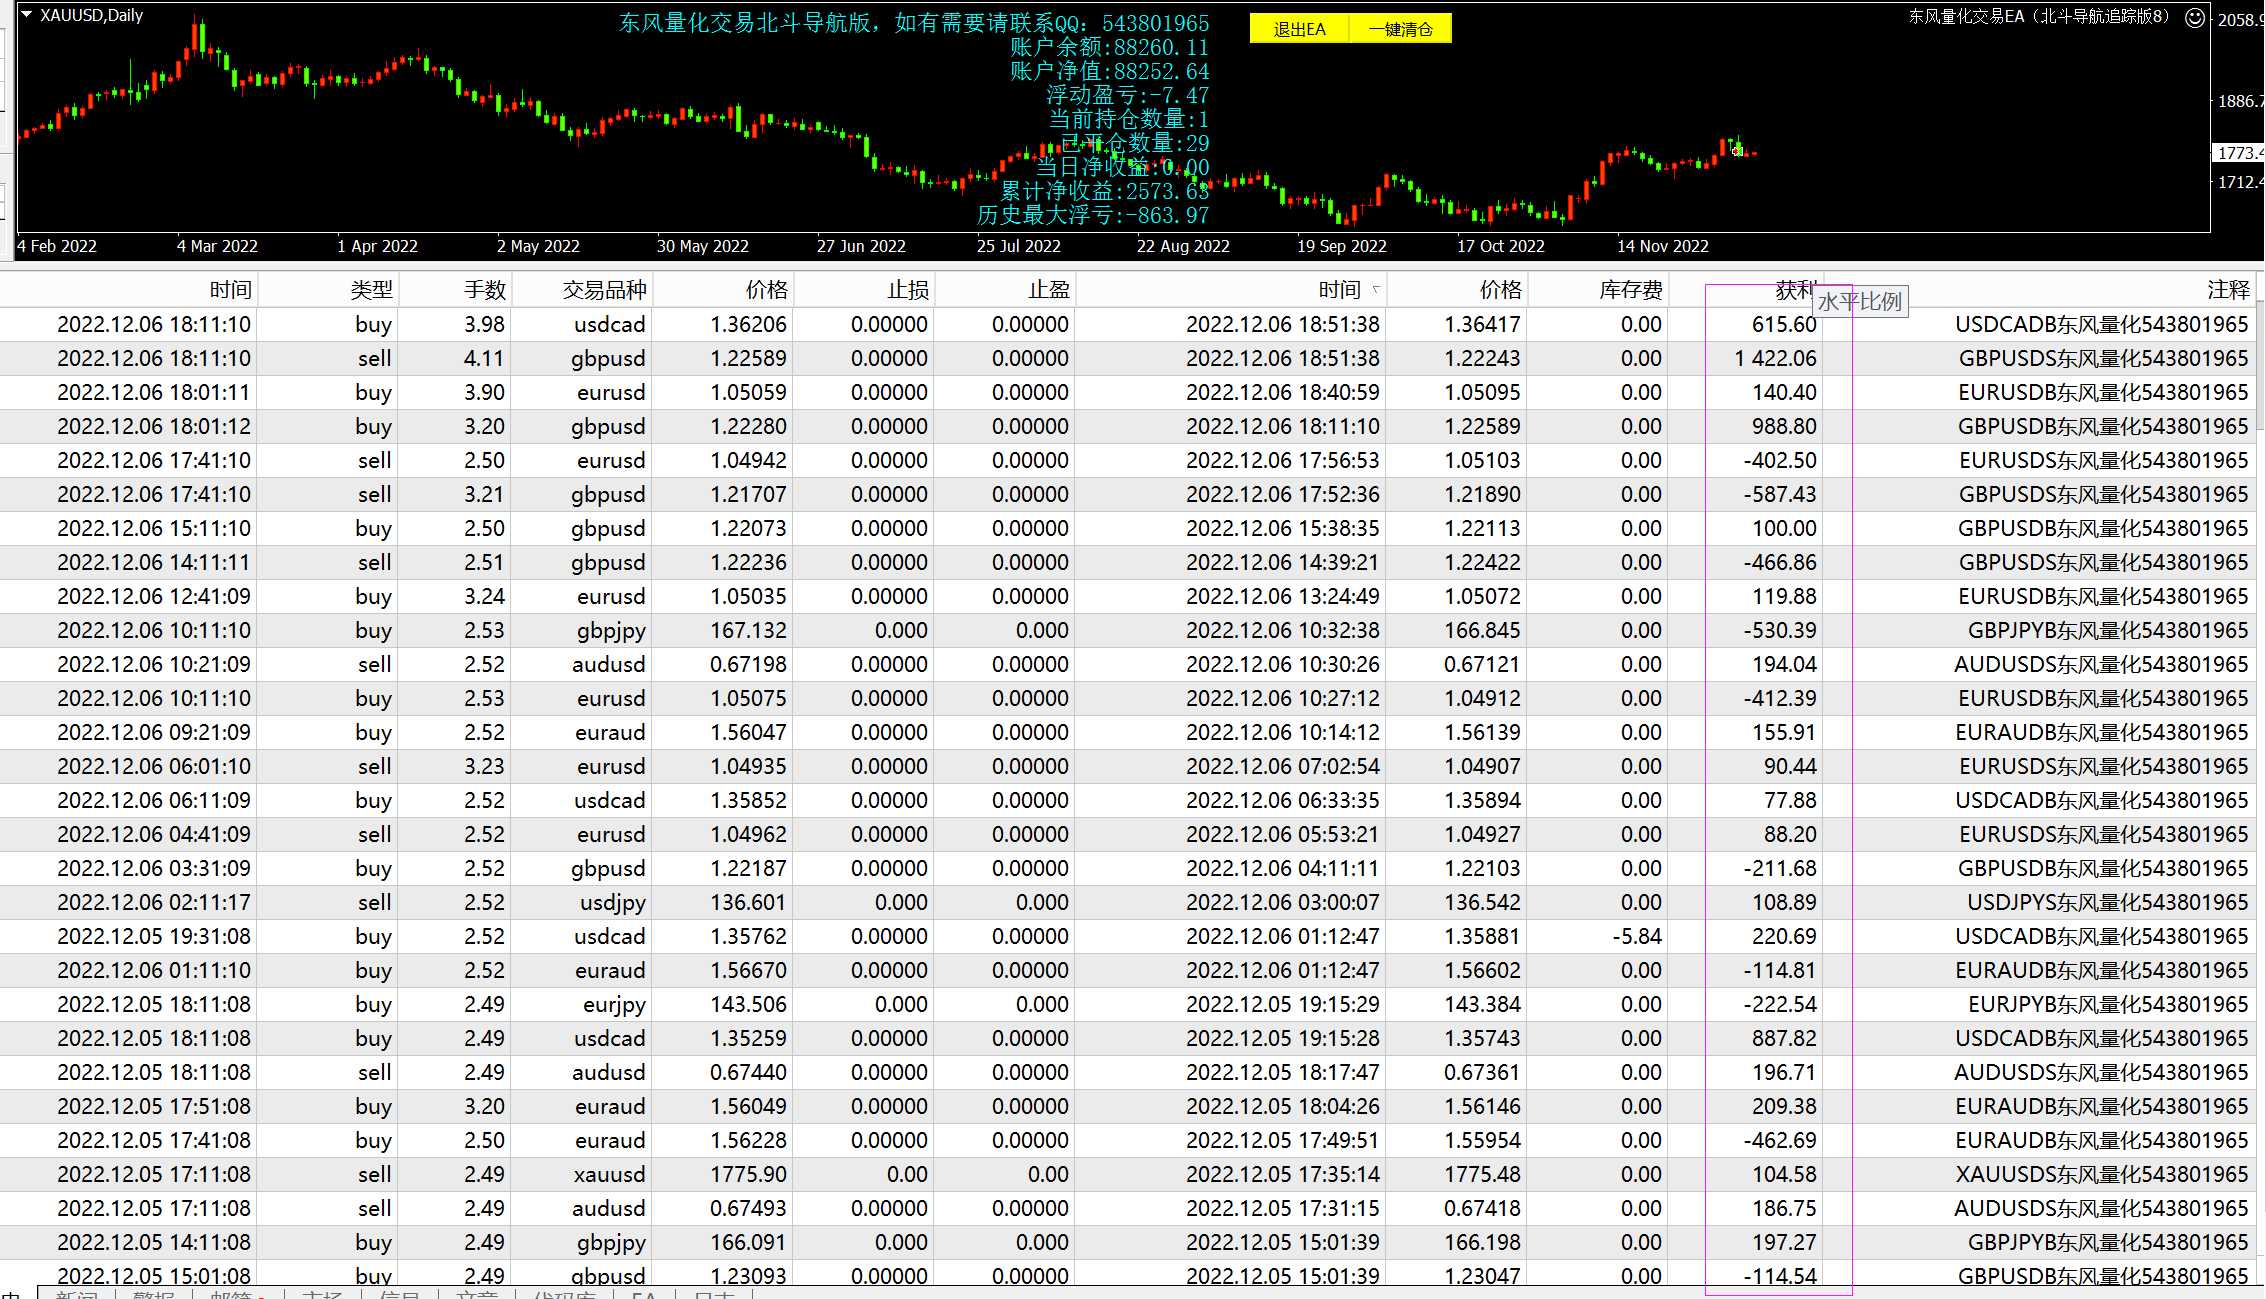Select the profit cell -530.39
This screenshot has height=1299, width=2266.
1780,630
